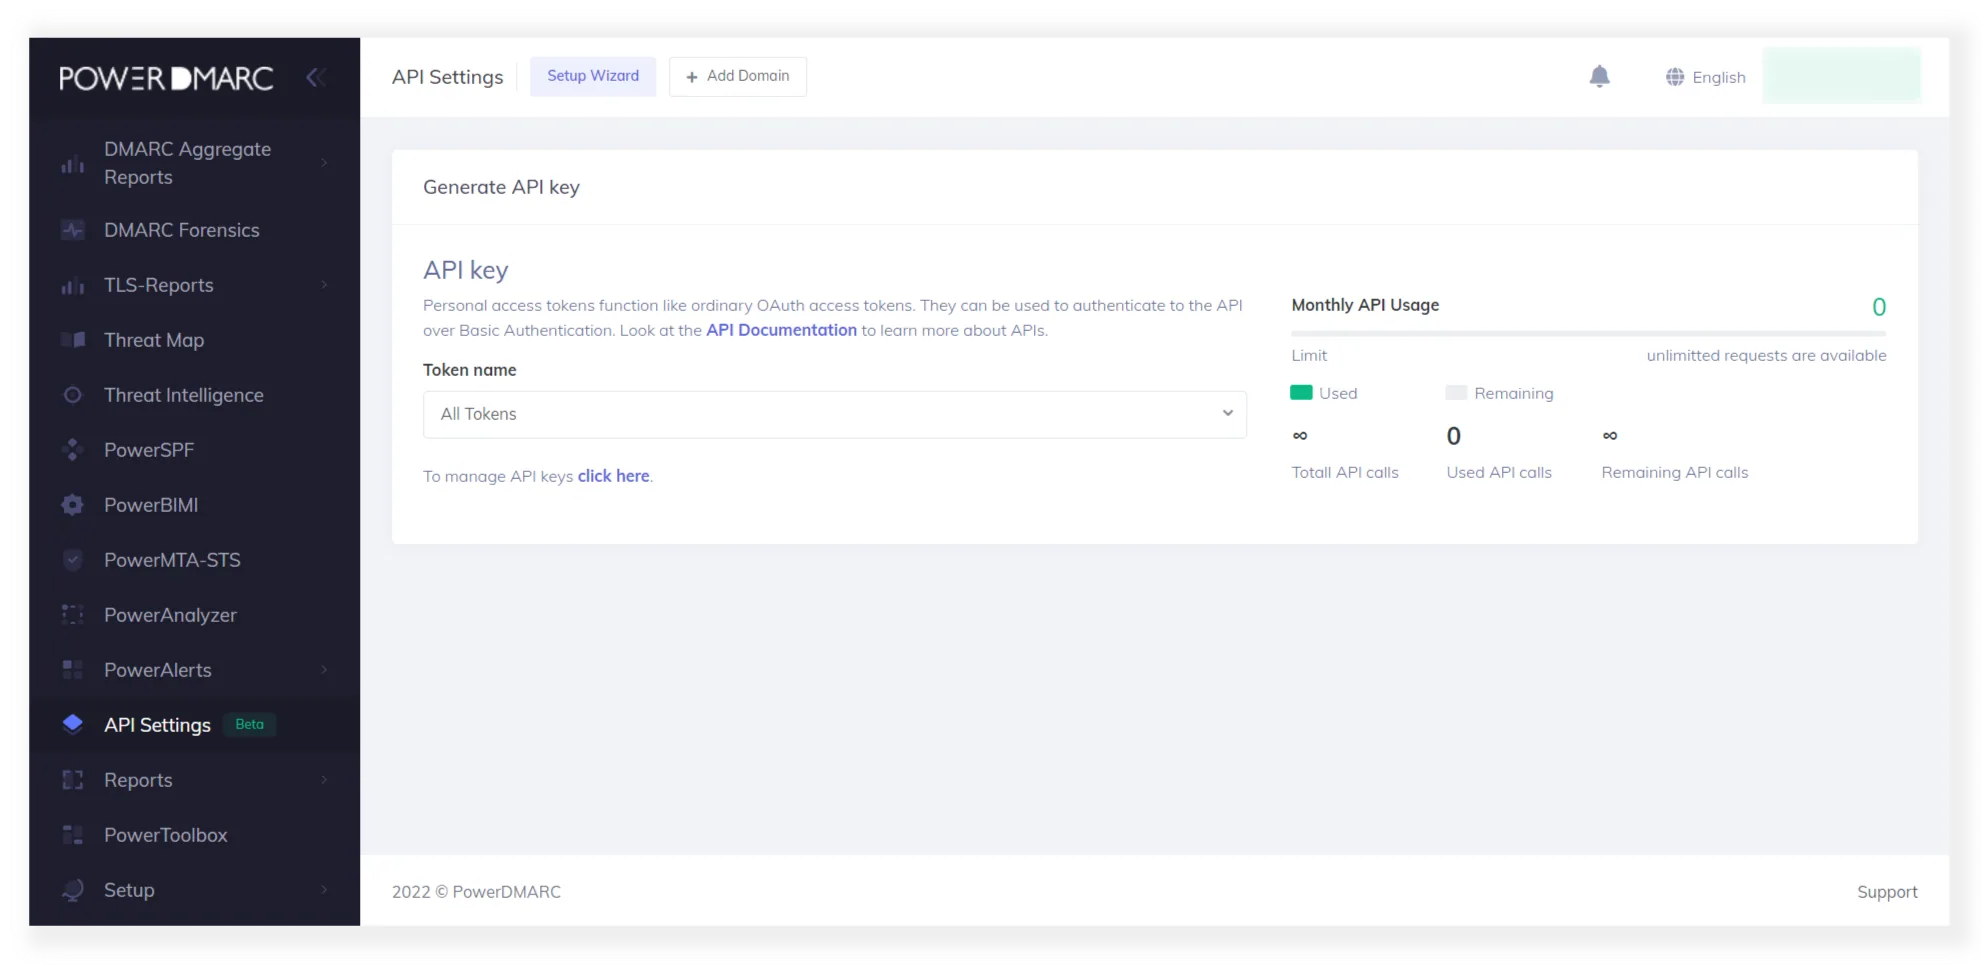This screenshot has width=1982, height=965.
Task: Click the Threat Map icon
Action: point(72,340)
